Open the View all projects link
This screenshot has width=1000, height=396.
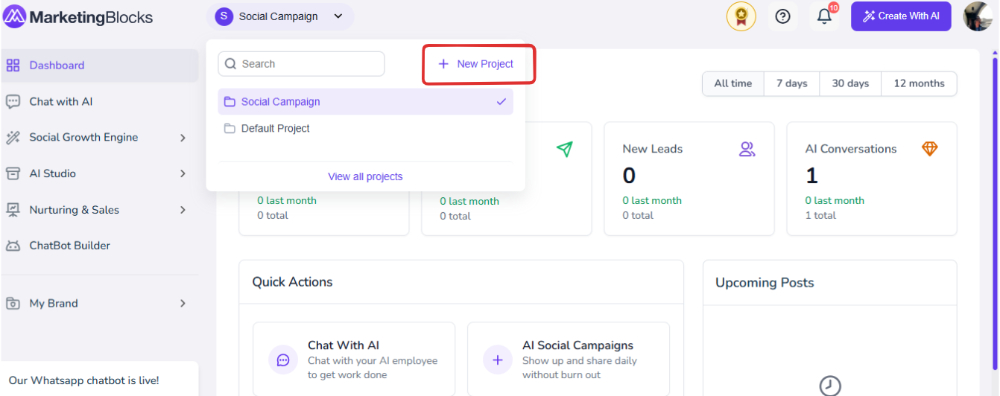click(x=365, y=177)
